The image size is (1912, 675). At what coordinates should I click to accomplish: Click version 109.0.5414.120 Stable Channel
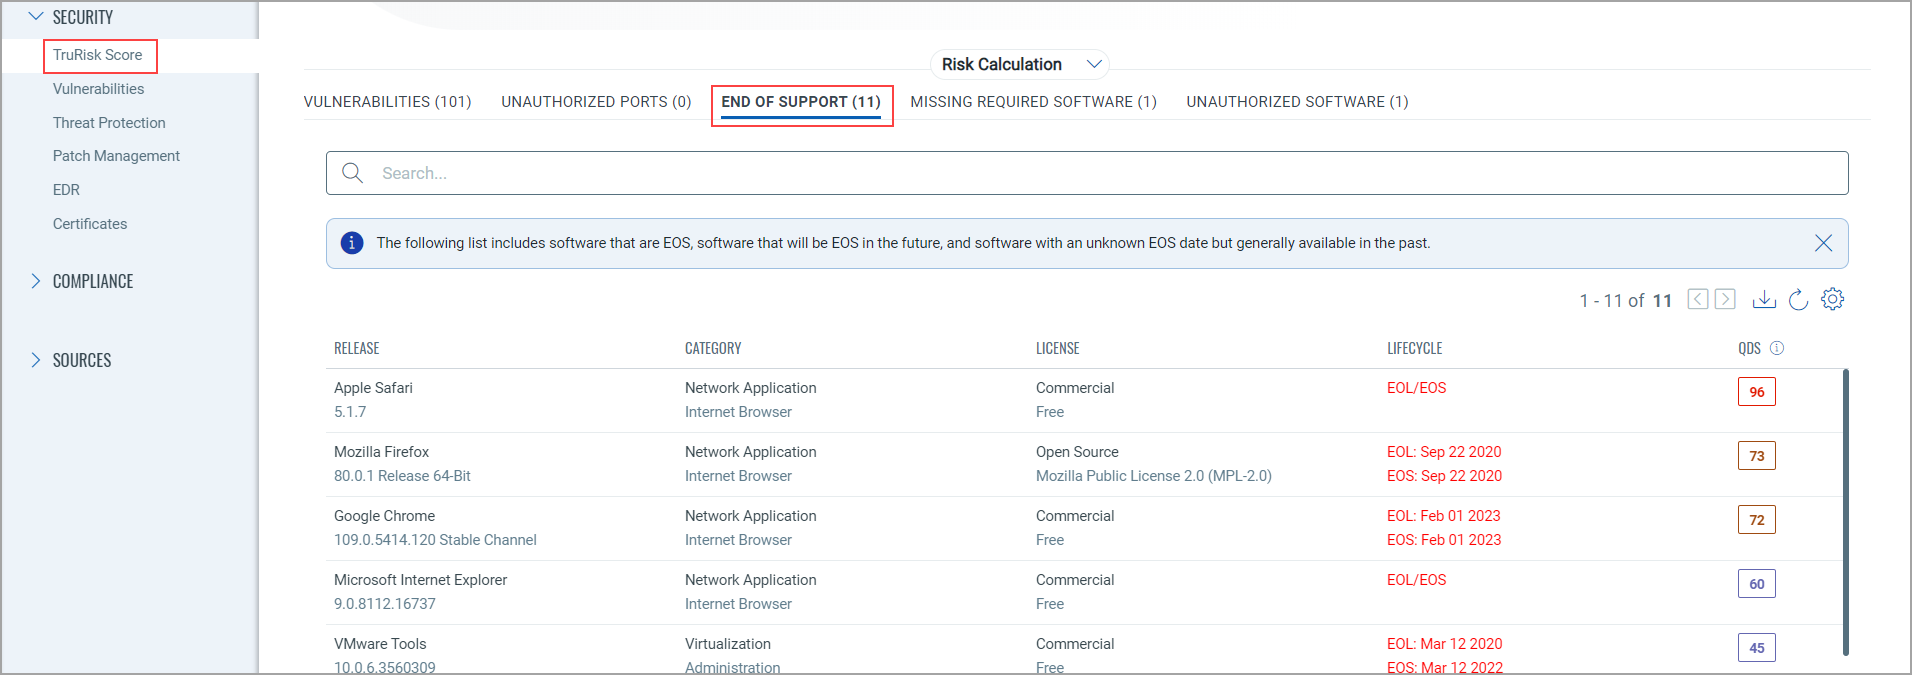(x=435, y=540)
